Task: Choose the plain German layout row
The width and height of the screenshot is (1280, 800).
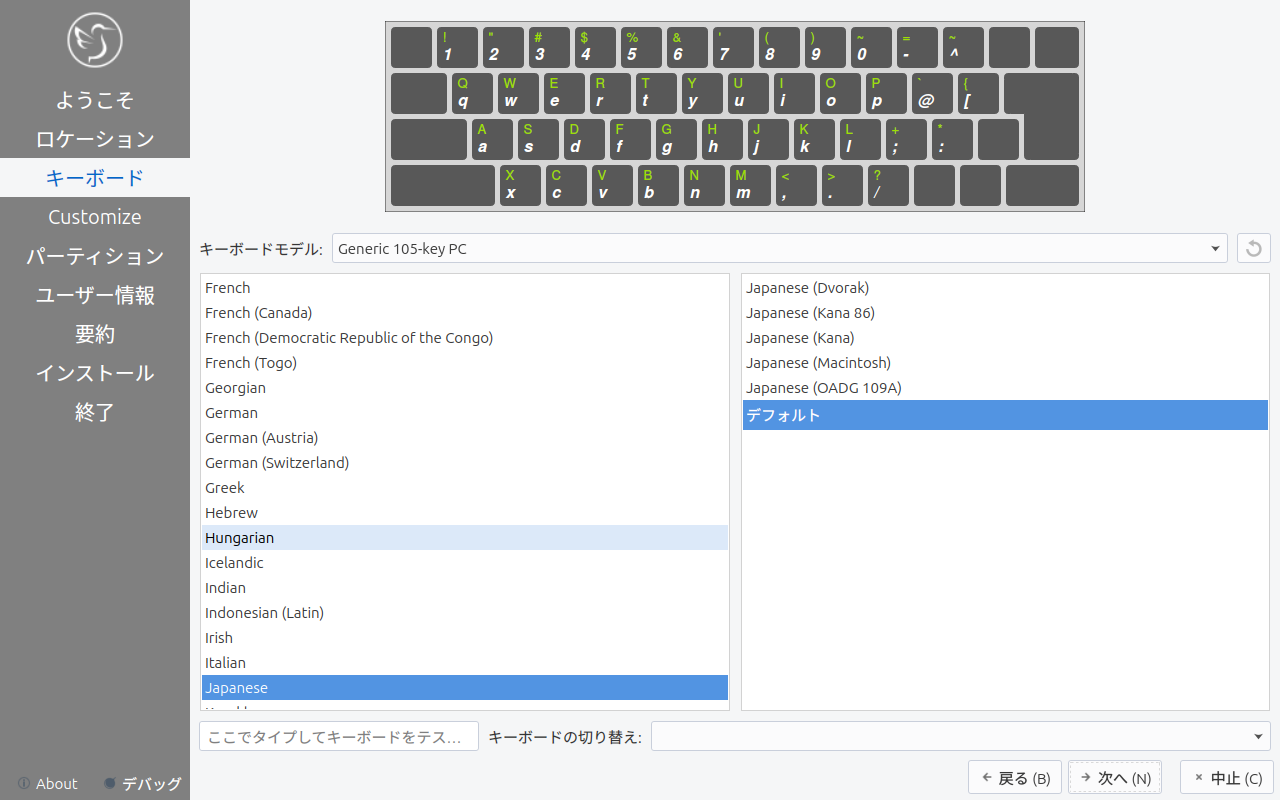Action: tap(465, 413)
